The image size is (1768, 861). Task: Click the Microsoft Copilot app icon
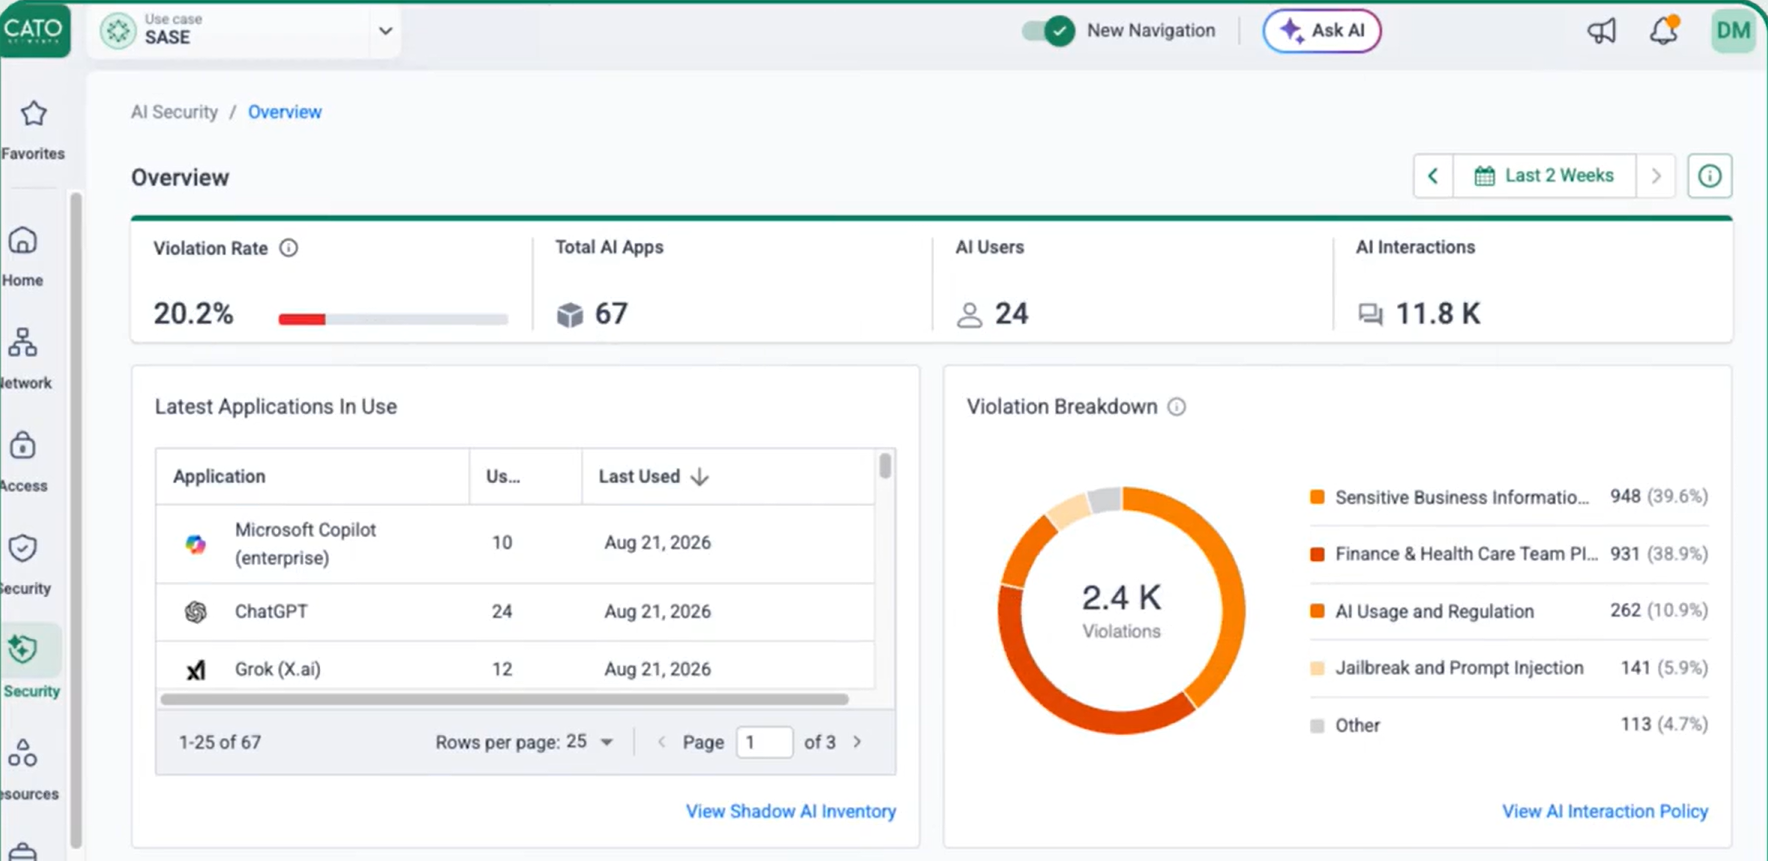(x=196, y=544)
